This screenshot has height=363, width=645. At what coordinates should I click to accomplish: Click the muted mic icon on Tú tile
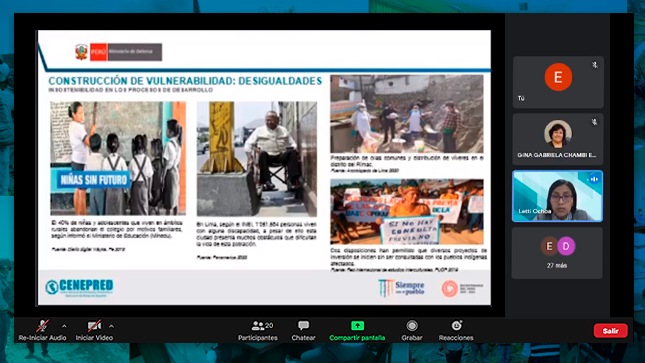click(x=595, y=65)
